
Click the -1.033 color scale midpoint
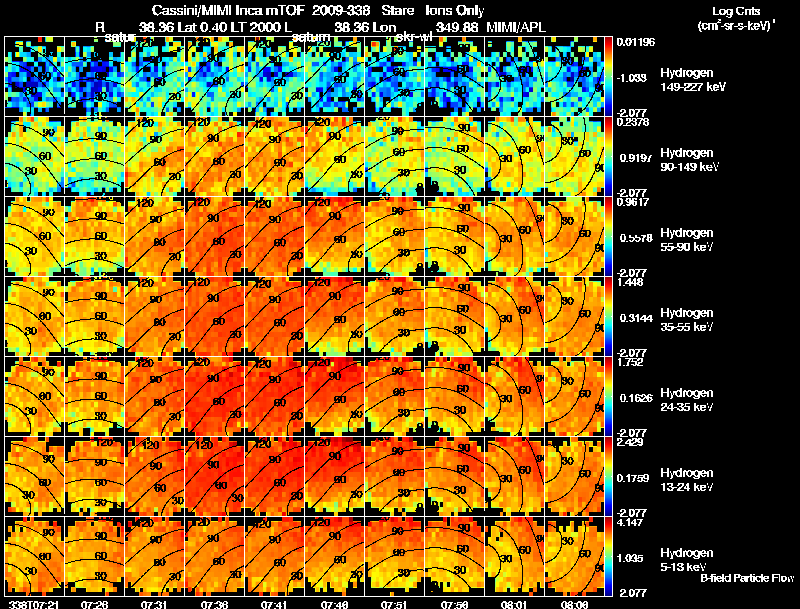pyautogui.click(x=632, y=78)
